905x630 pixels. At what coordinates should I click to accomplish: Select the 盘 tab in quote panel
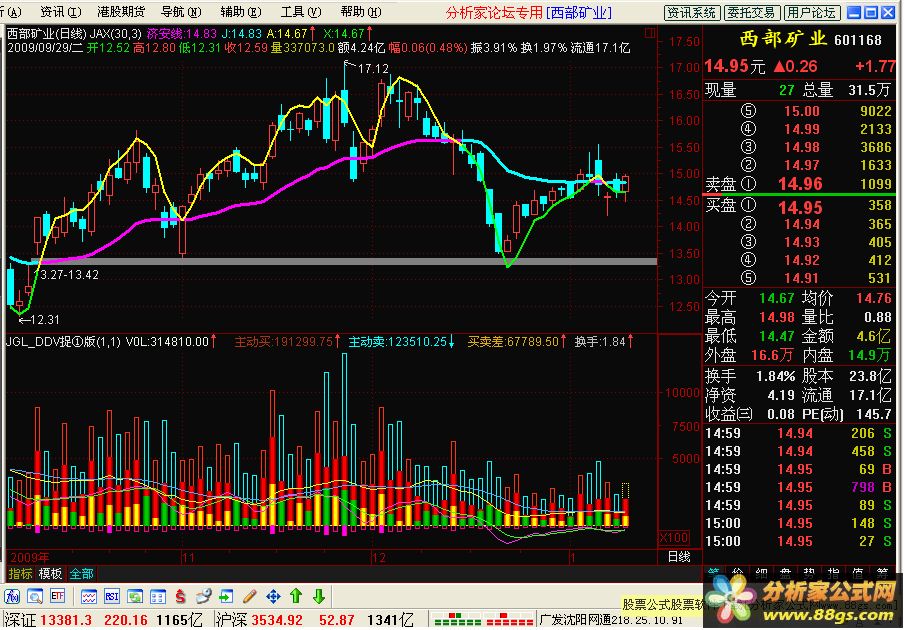pos(785,572)
